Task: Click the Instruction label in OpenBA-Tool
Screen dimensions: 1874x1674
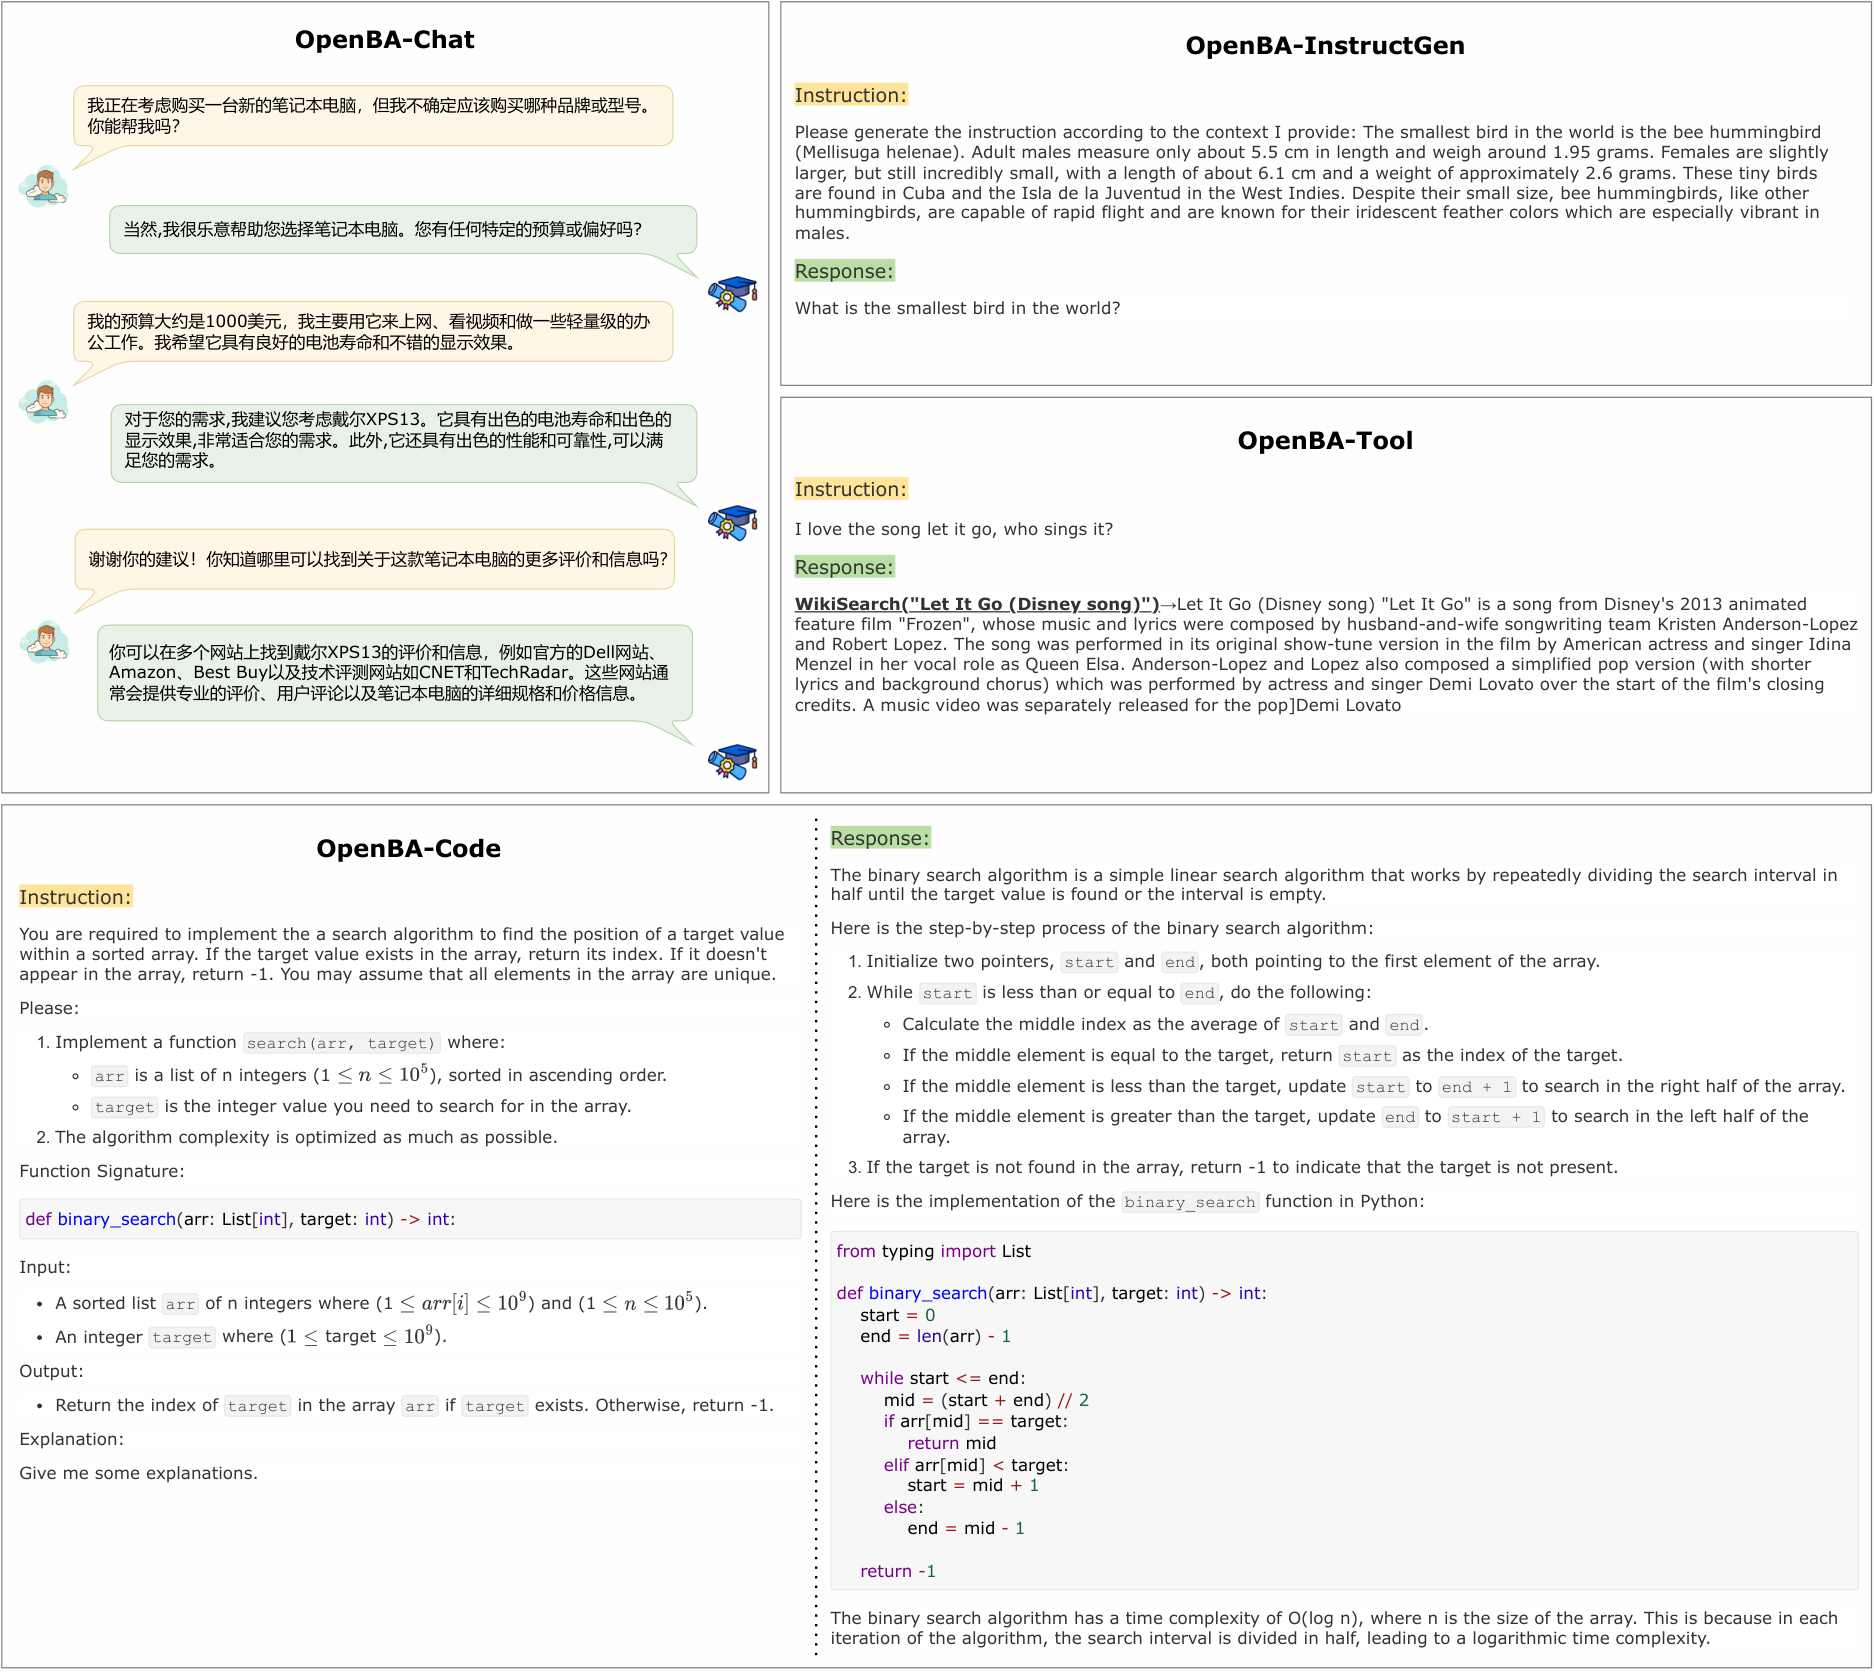Action: click(x=851, y=489)
